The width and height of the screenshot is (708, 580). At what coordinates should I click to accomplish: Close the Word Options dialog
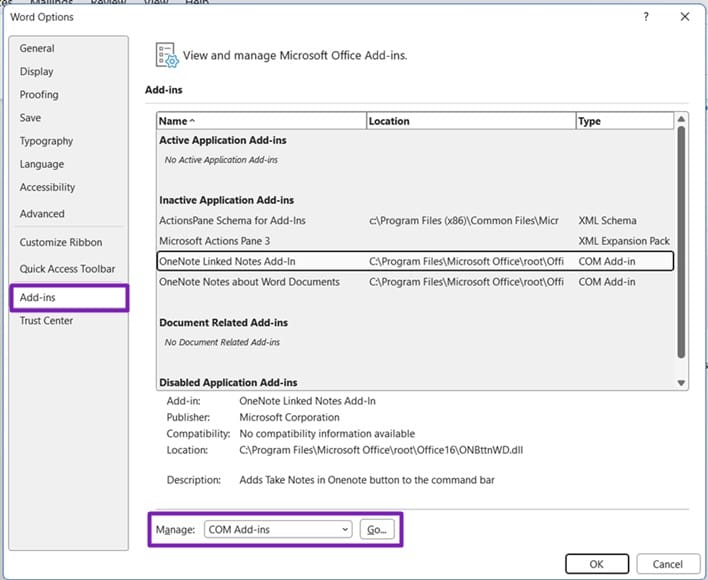(685, 17)
